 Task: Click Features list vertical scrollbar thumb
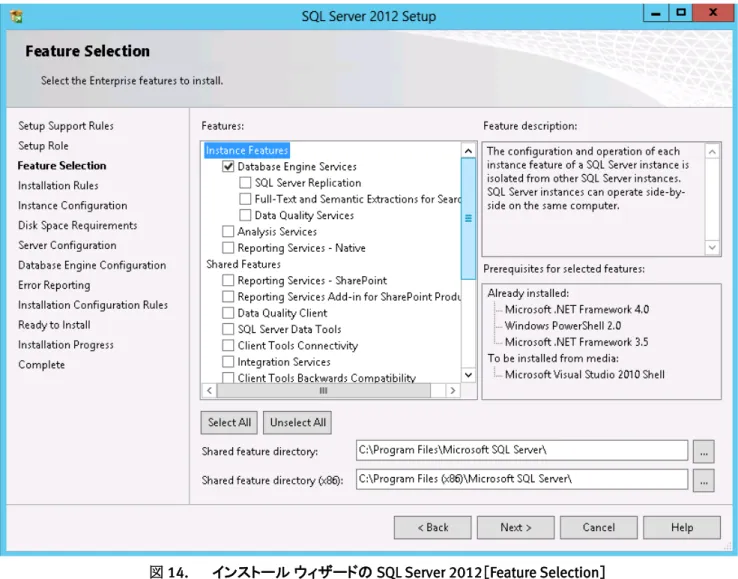point(468,218)
